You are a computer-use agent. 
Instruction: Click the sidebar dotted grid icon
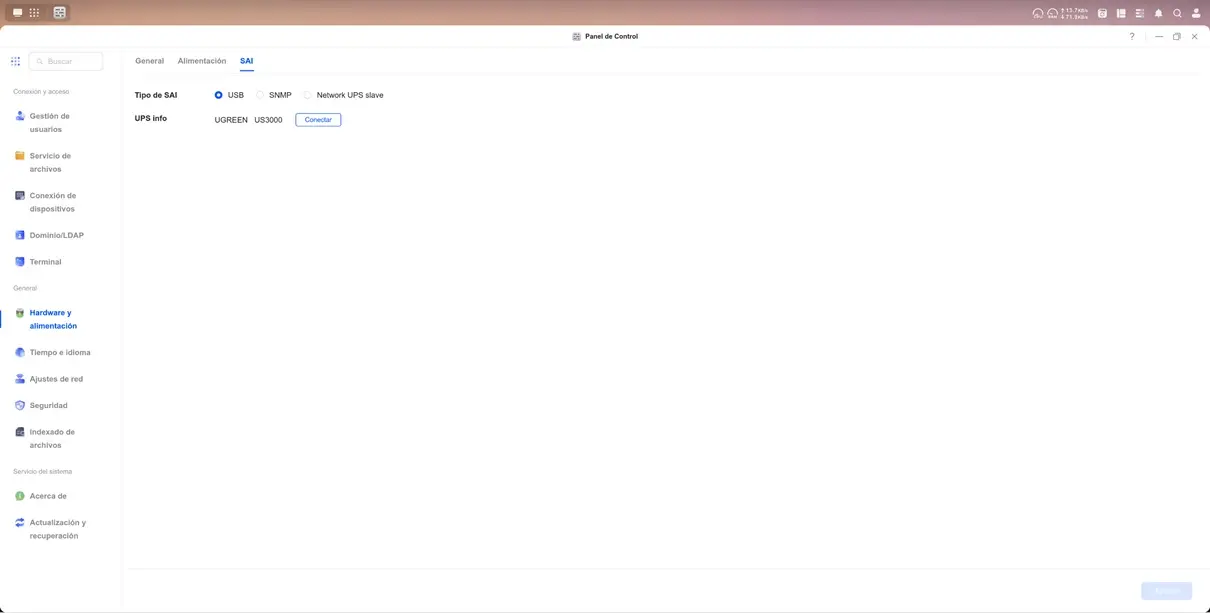click(15, 61)
